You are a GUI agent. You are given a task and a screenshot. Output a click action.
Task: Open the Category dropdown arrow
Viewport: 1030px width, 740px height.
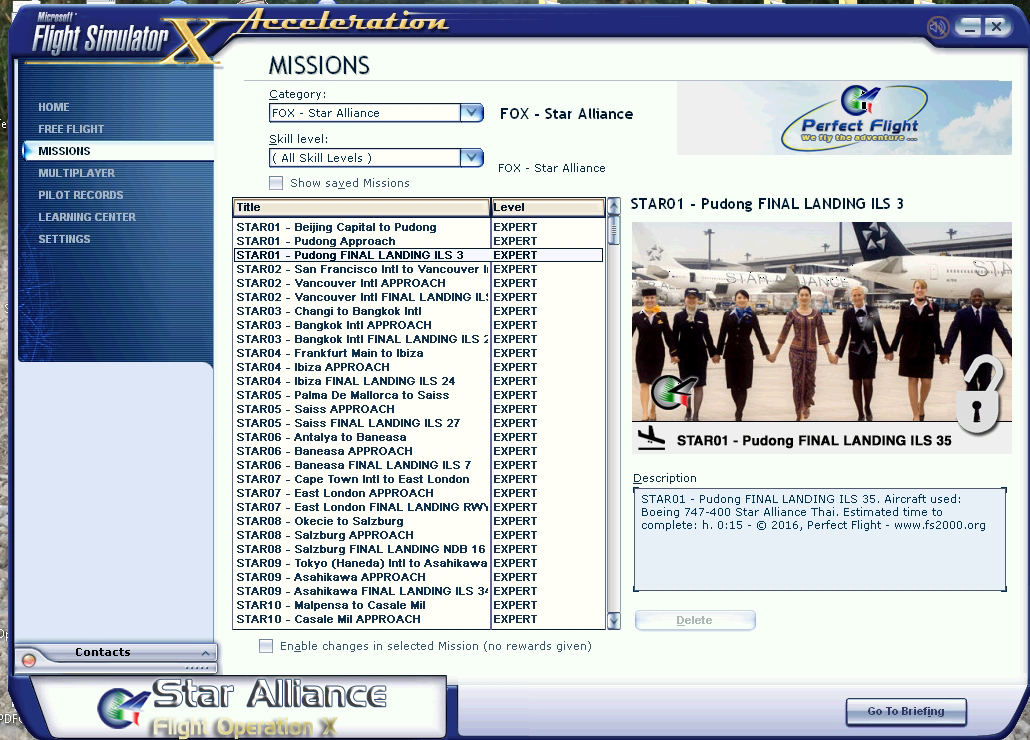[472, 113]
